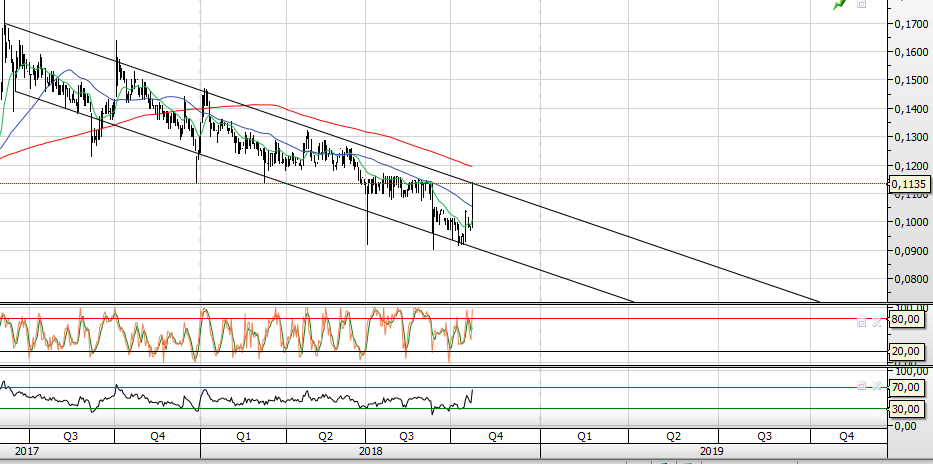Screen dimensions: 933x464
Task: Click the Q2 label of 2019
Action: pos(673,436)
